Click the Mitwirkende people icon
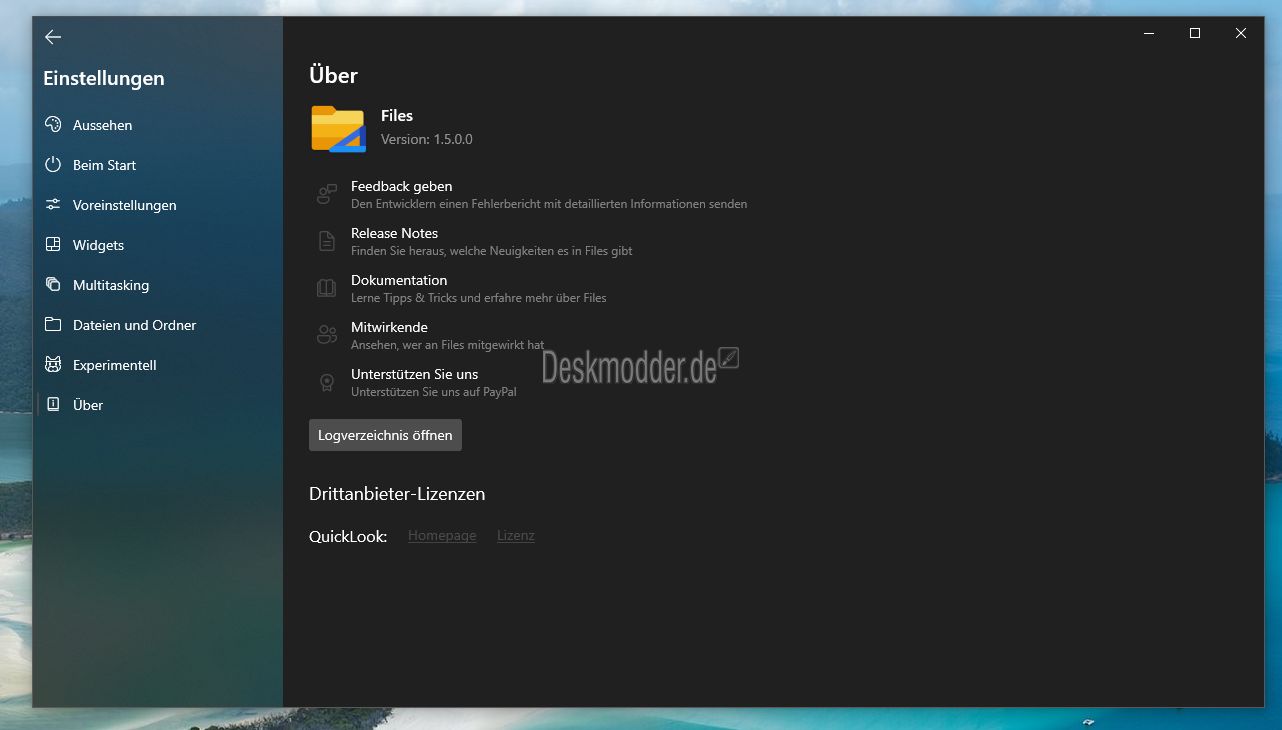 point(327,335)
